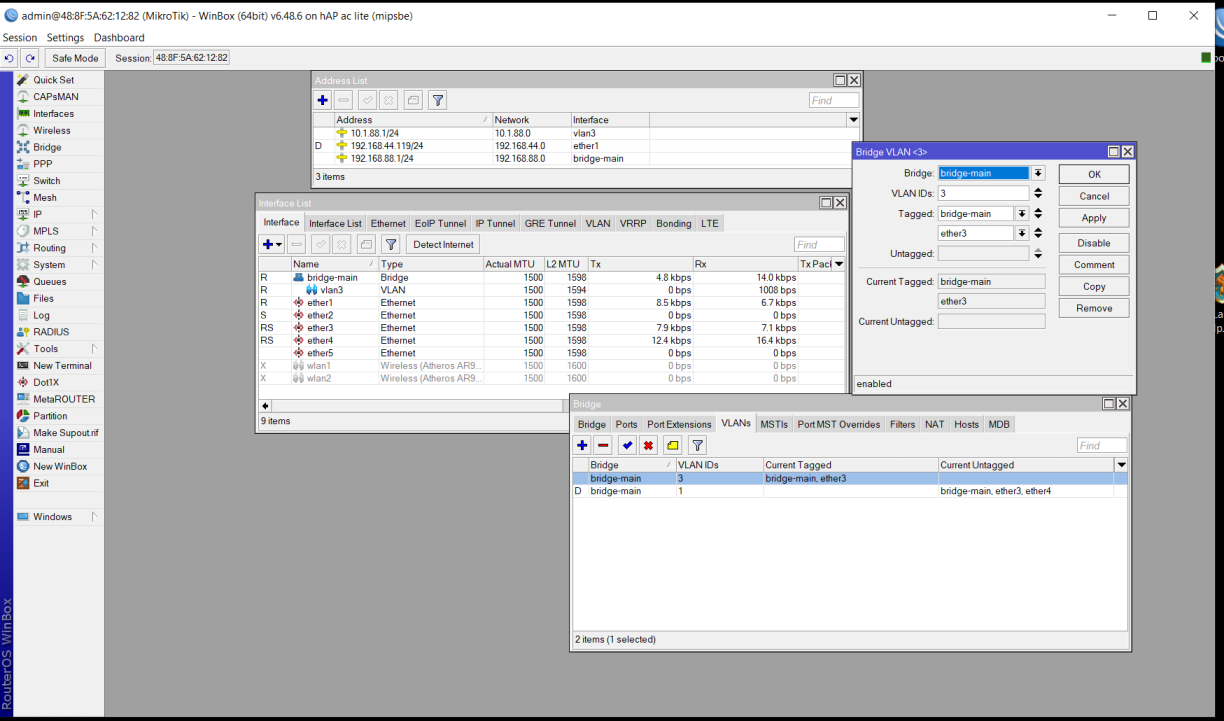Remove selected VLAN in Bridge window
This screenshot has width=1224, height=721.
[603, 445]
